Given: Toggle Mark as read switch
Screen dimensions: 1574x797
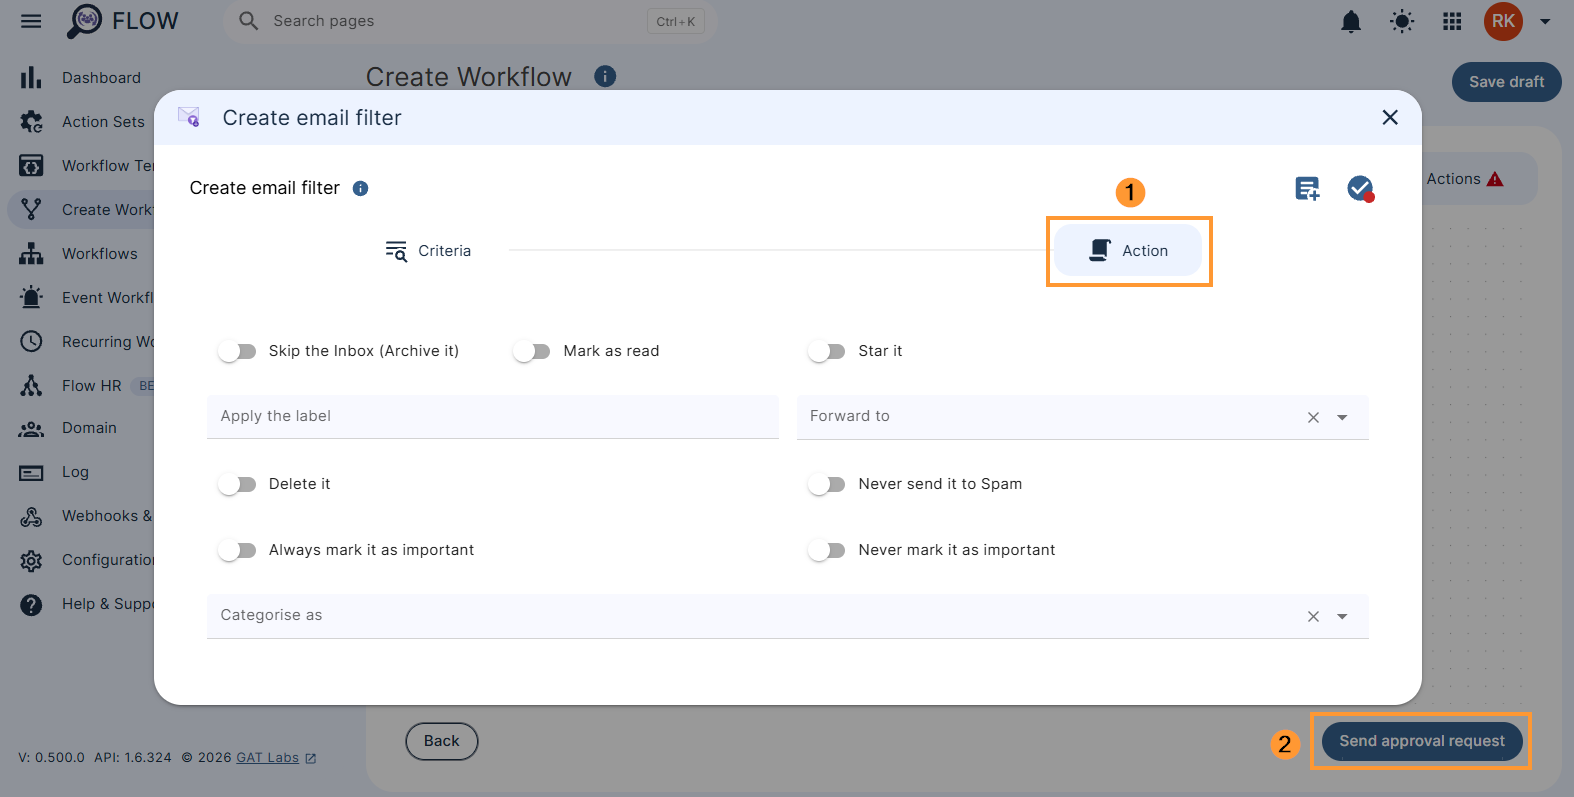Looking at the screenshot, I should 531,351.
